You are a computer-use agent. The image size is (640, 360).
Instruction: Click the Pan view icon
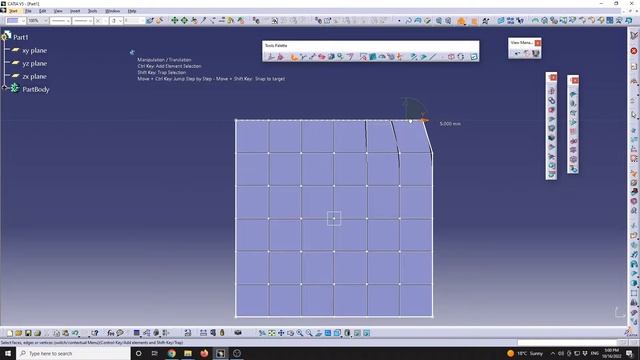(x=281, y=333)
